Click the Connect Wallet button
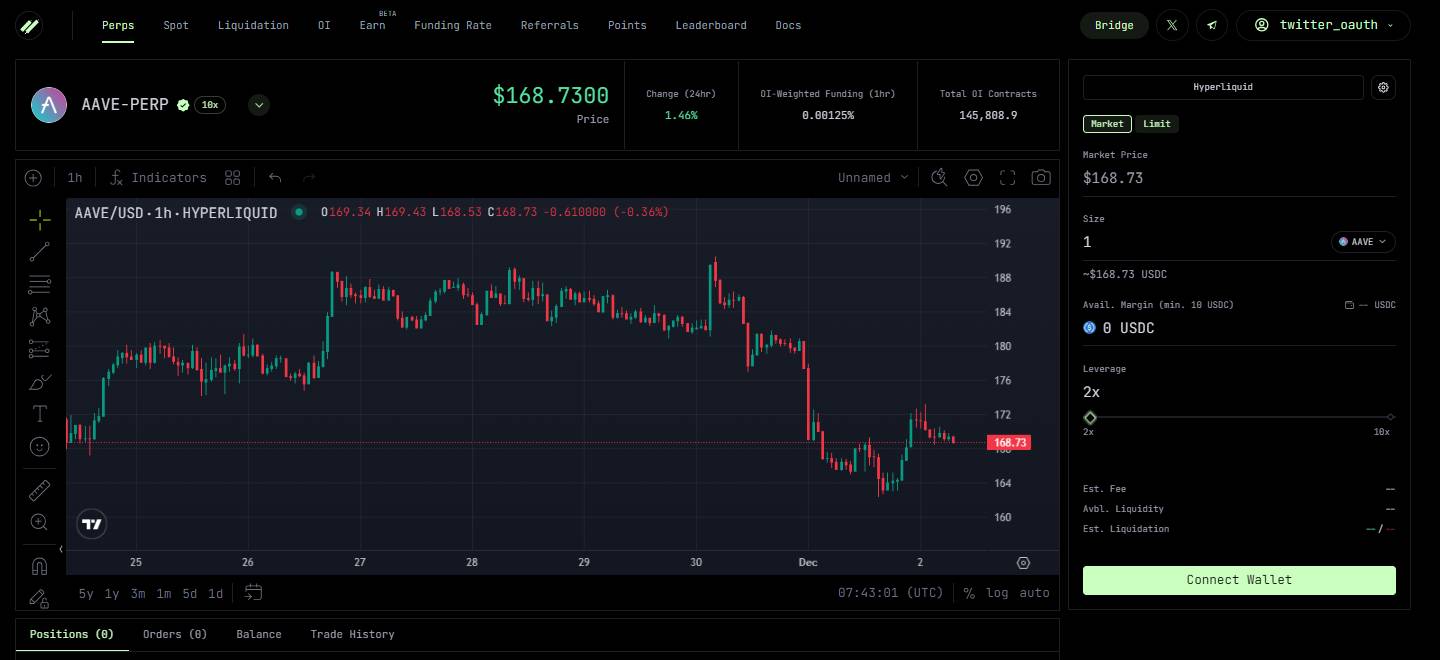Screen dimensions: 1440x660 1239,580
